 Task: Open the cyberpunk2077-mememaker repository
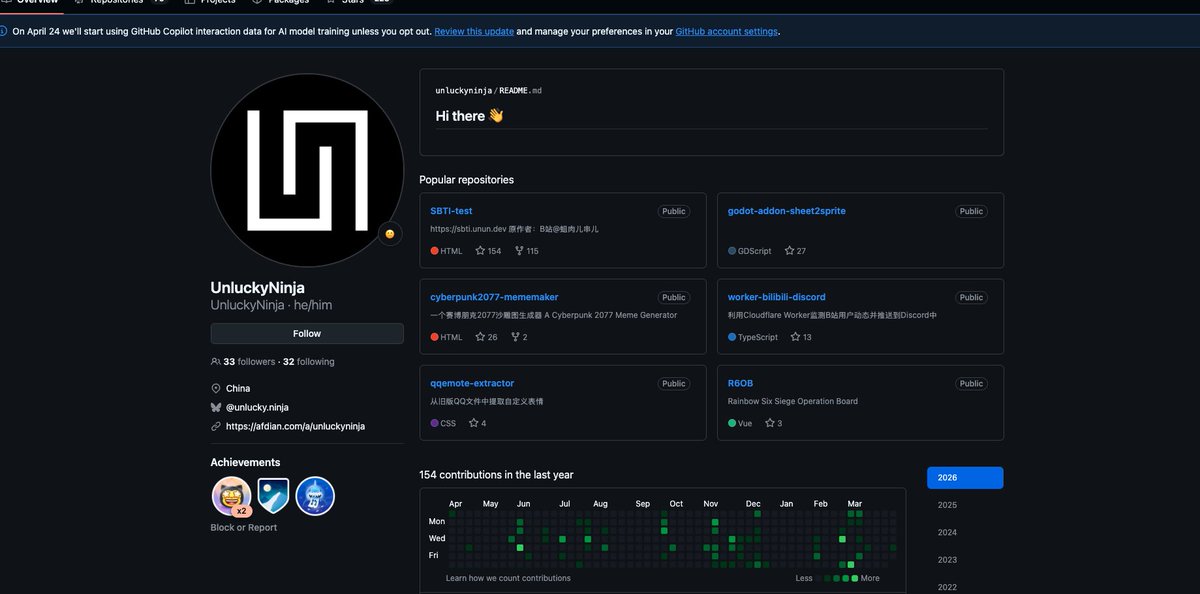pos(494,297)
